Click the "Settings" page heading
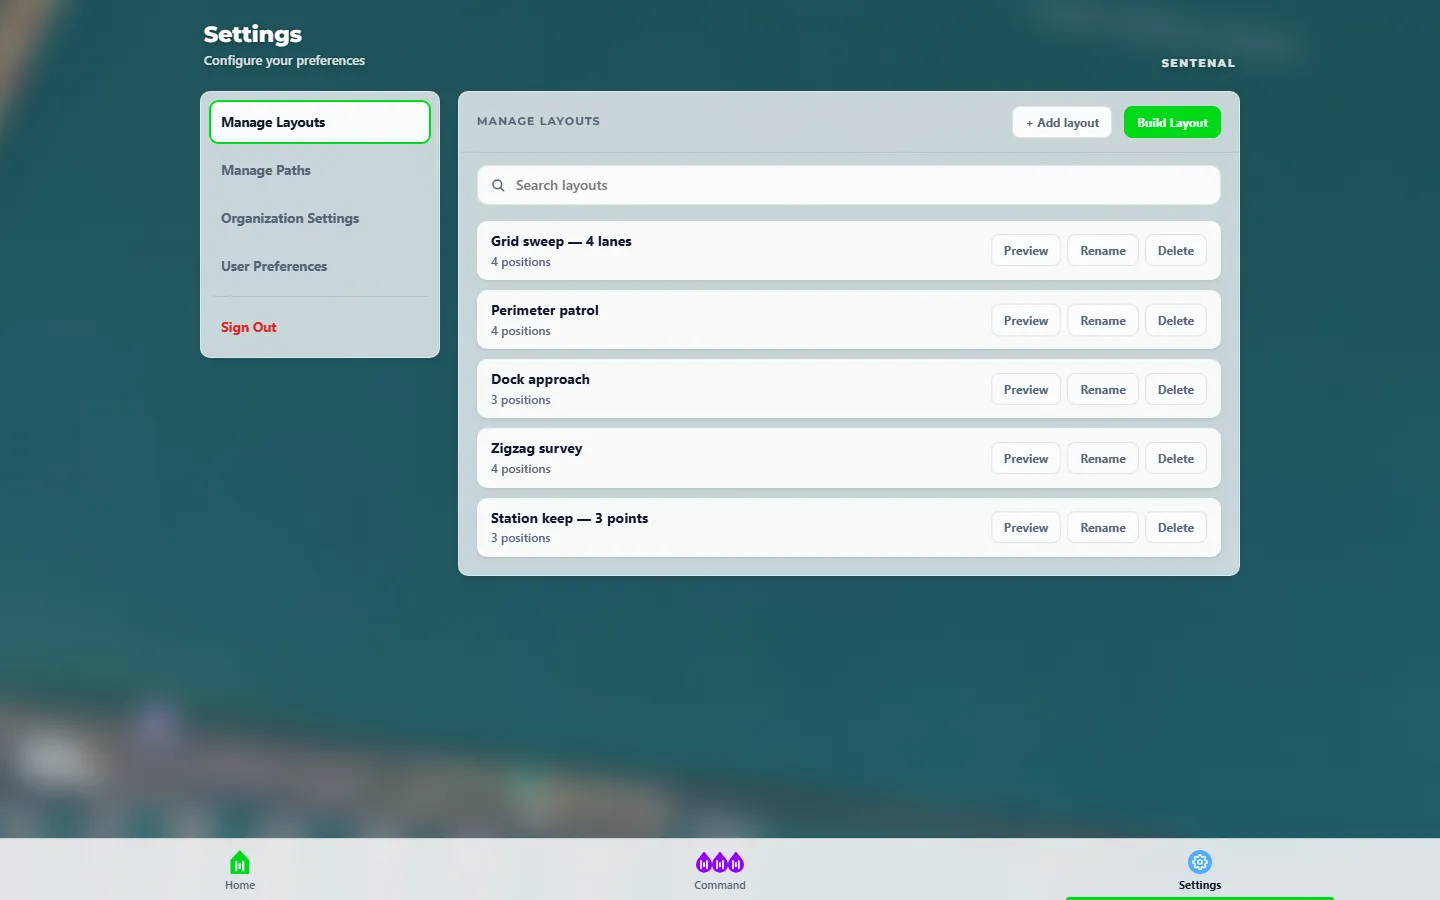The width and height of the screenshot is (1440, 900). point(253,34)
